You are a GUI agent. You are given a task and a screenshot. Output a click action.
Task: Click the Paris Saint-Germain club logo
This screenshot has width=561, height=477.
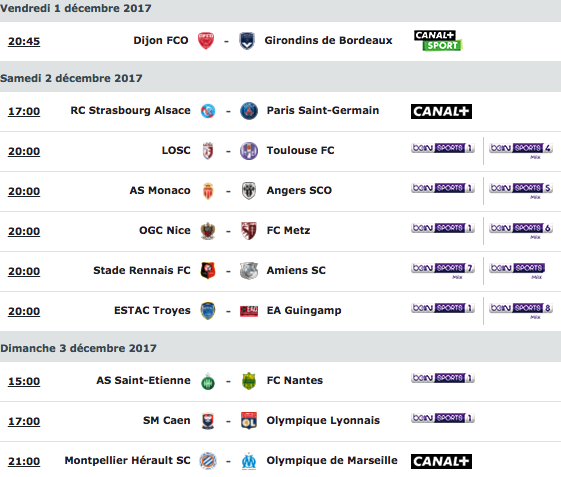(249, 111)
